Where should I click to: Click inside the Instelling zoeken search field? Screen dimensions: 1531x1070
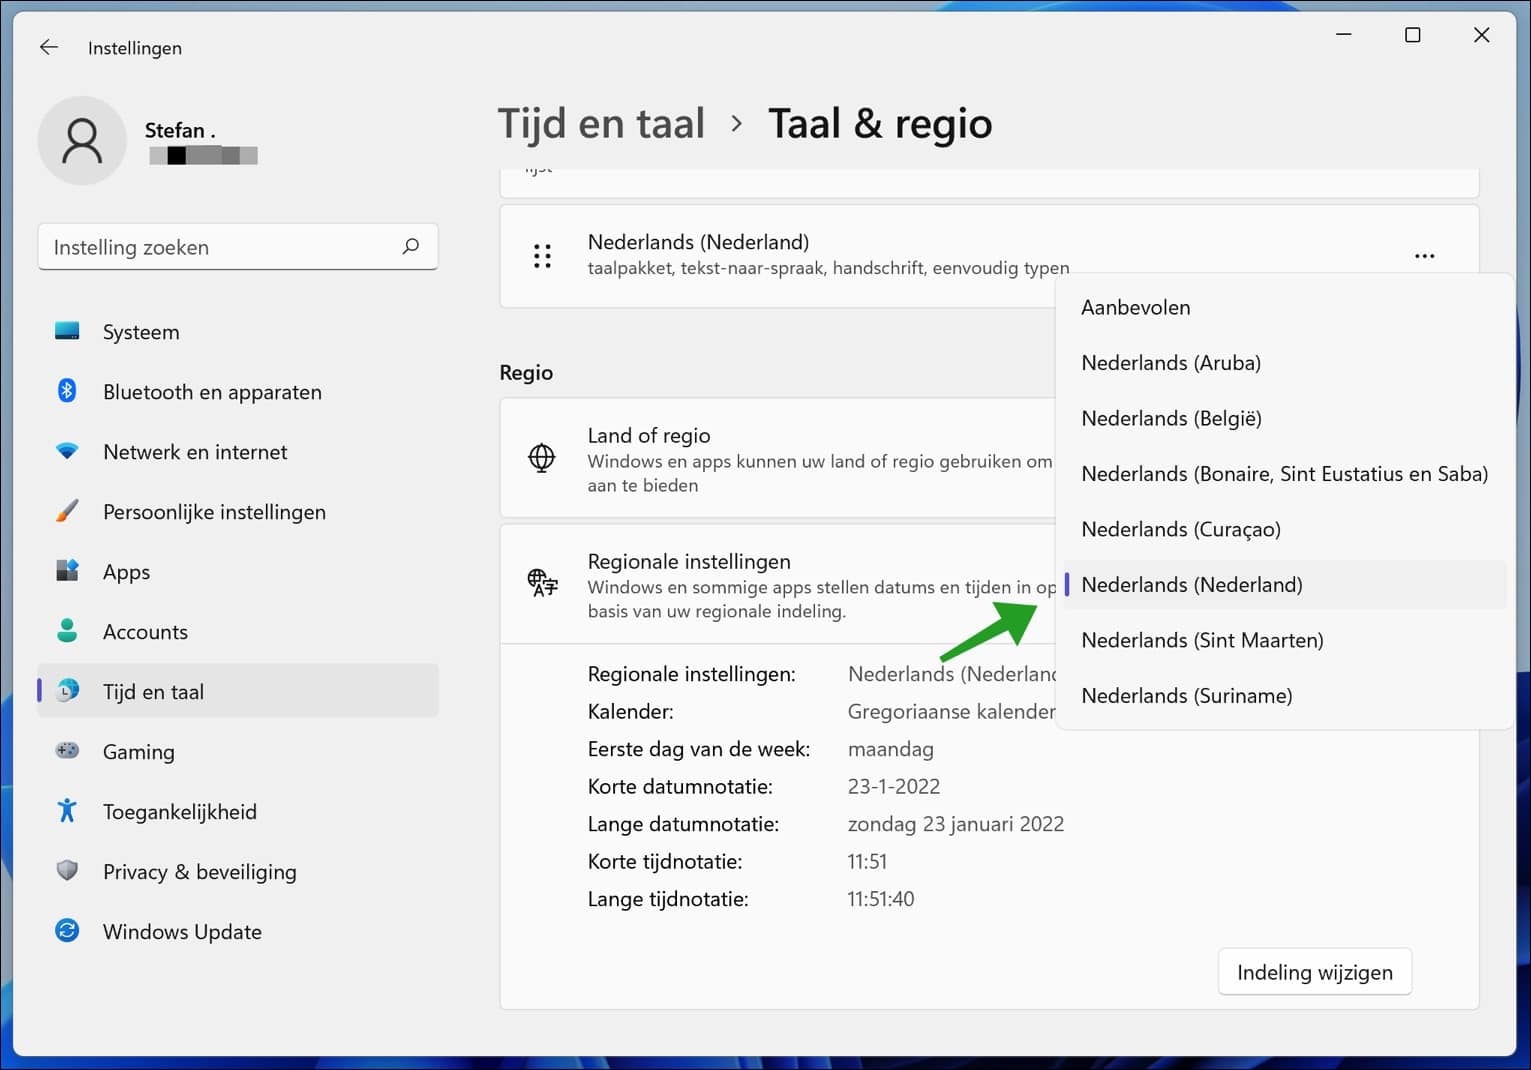pos(200,246)
